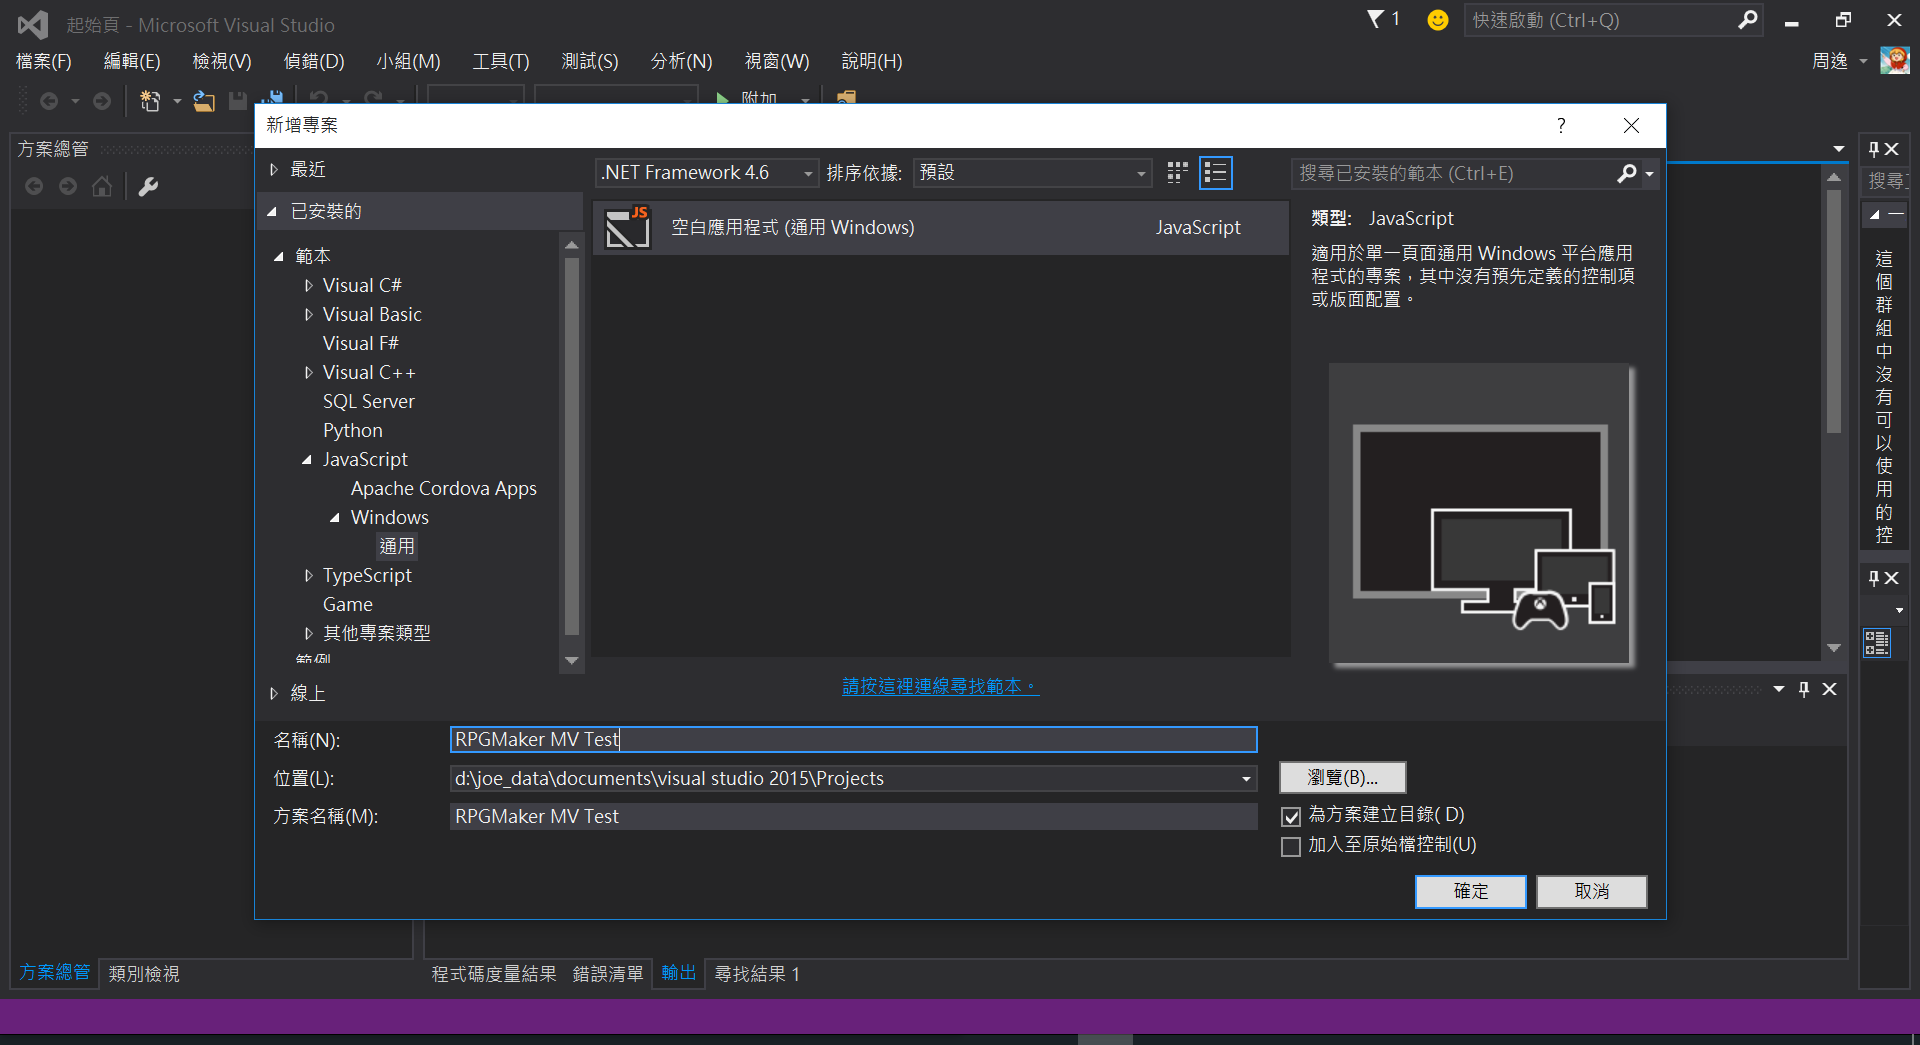Pin the output panel
The height and width of the screenshot is (1045, 1920).
click(1804, 689)
